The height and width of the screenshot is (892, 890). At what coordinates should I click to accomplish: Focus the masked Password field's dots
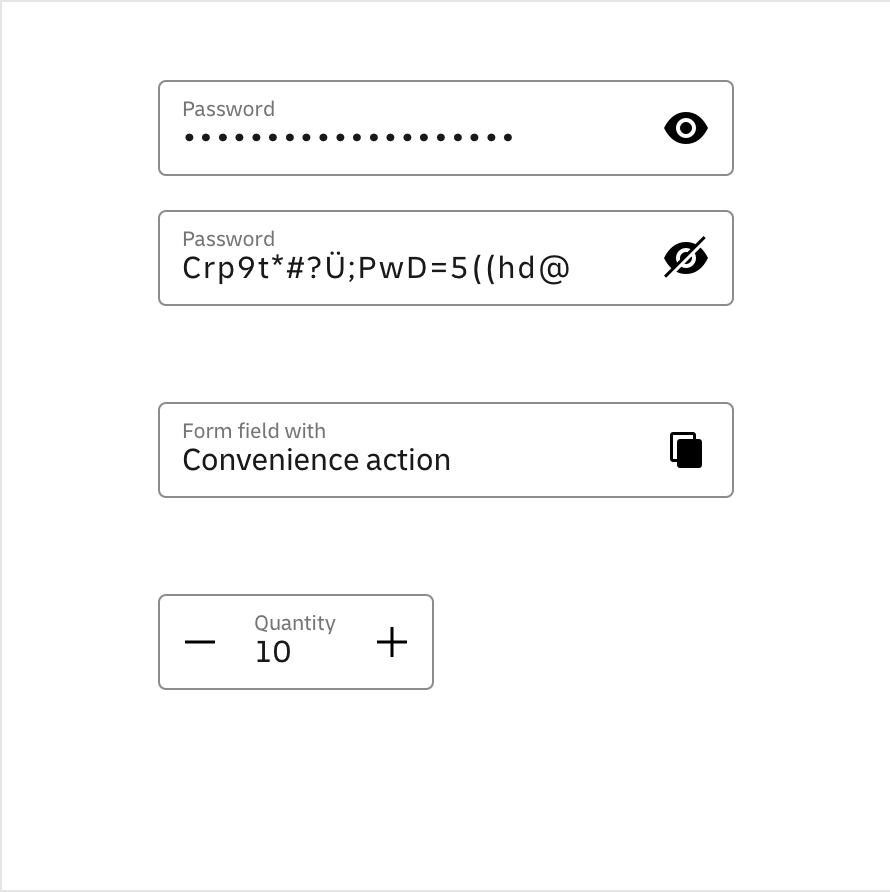(x=348, y=137)
